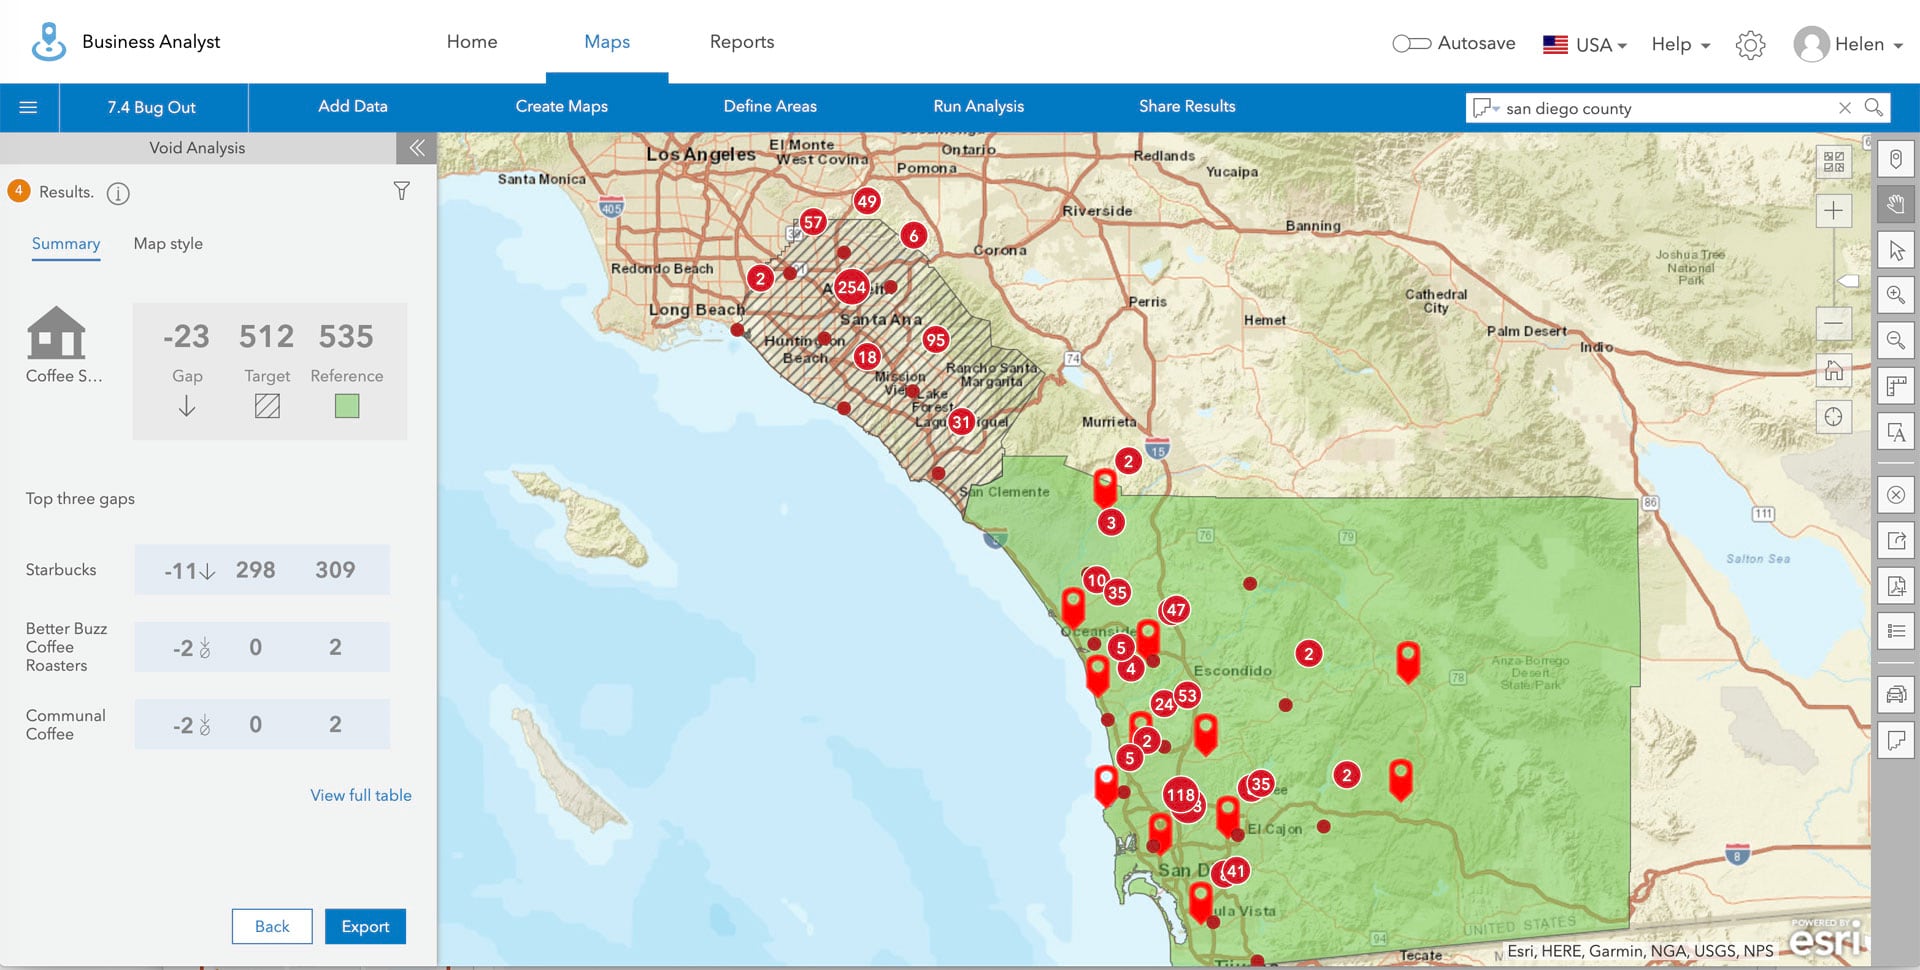Click the hatched Target symbol swatch
The image size is (1920, 970).
267,406
